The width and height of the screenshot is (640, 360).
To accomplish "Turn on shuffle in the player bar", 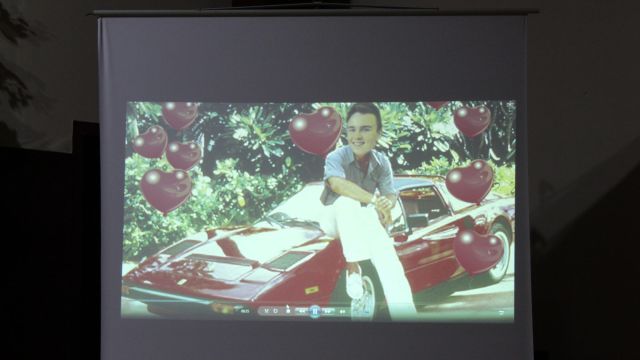I will coord(267,311).
